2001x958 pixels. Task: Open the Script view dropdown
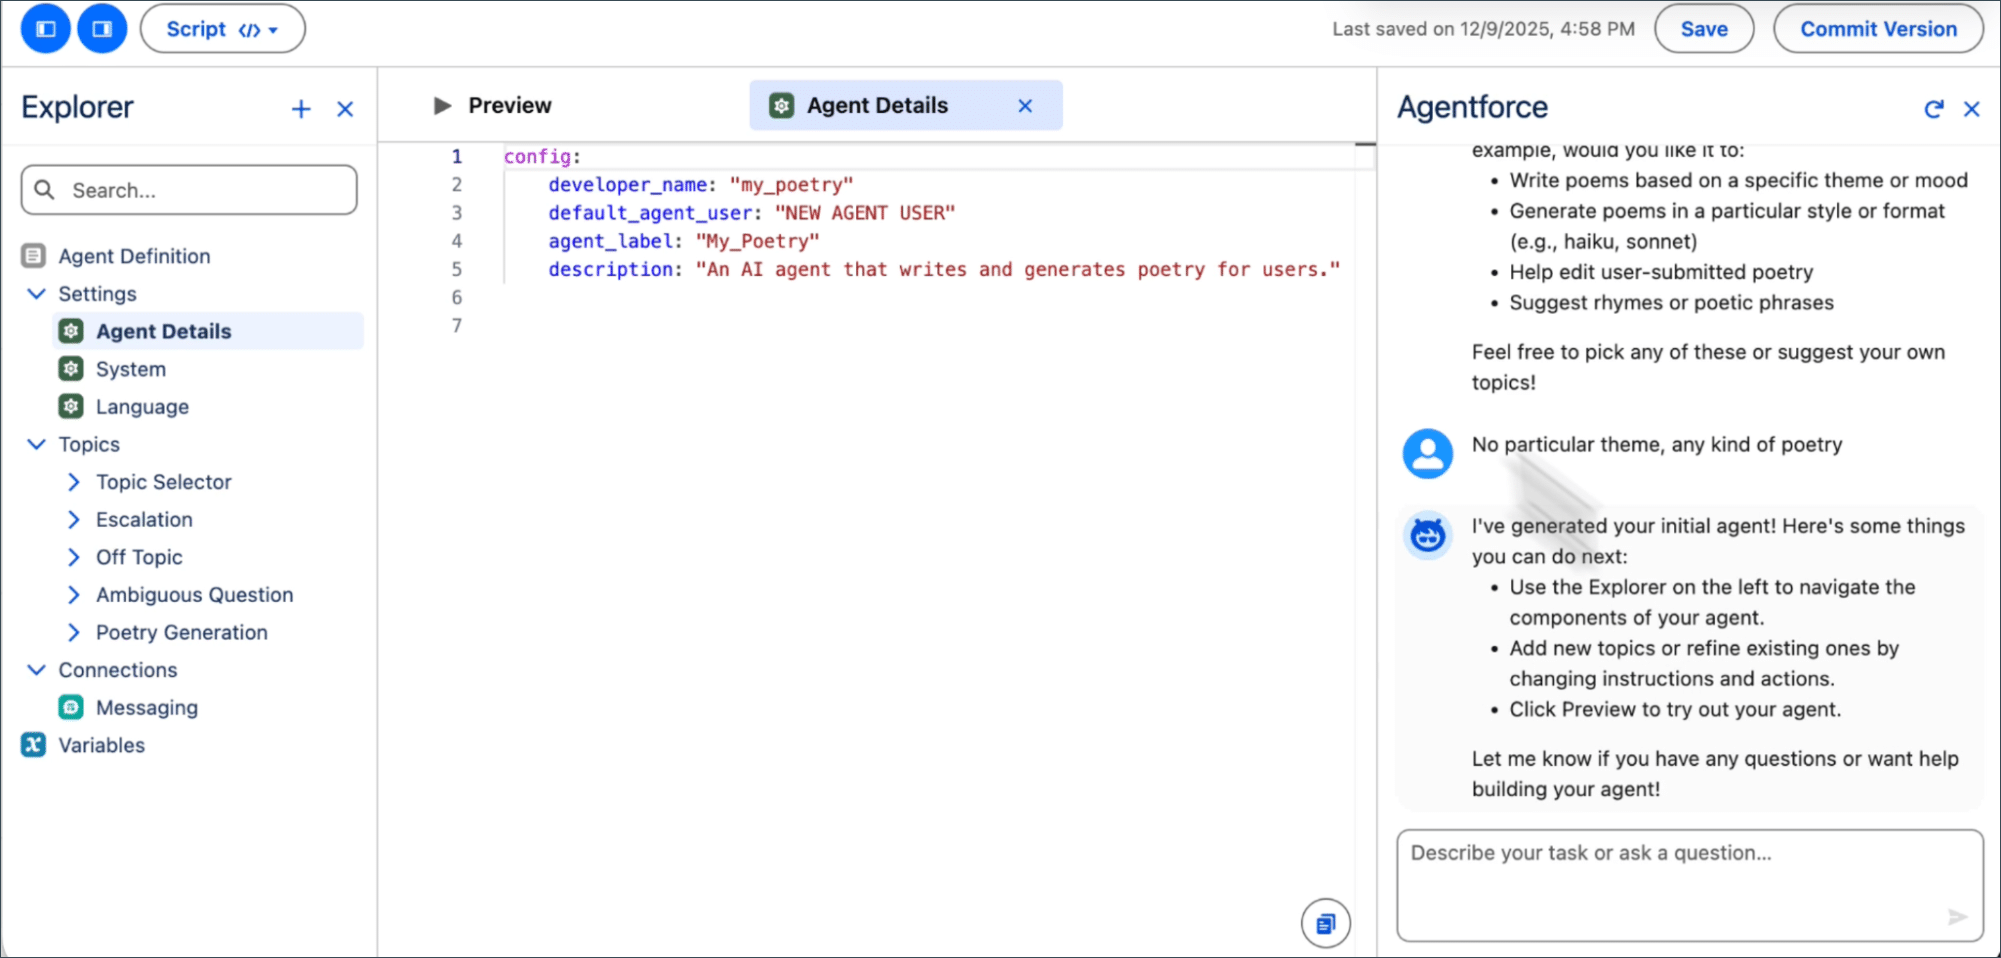point(222,29)
